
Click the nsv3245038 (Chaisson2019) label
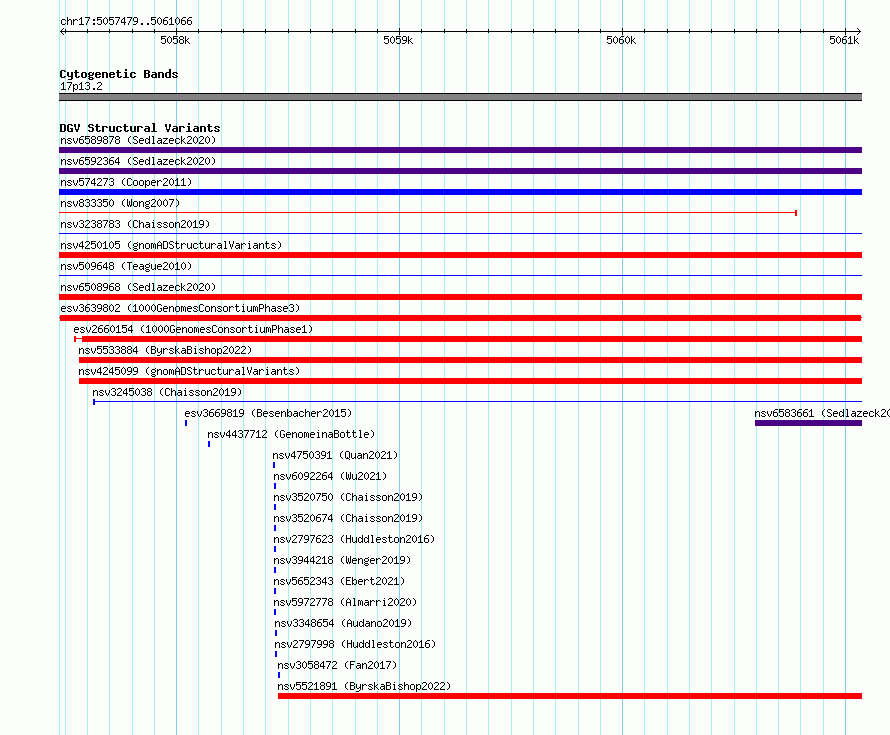coord(167,392)
